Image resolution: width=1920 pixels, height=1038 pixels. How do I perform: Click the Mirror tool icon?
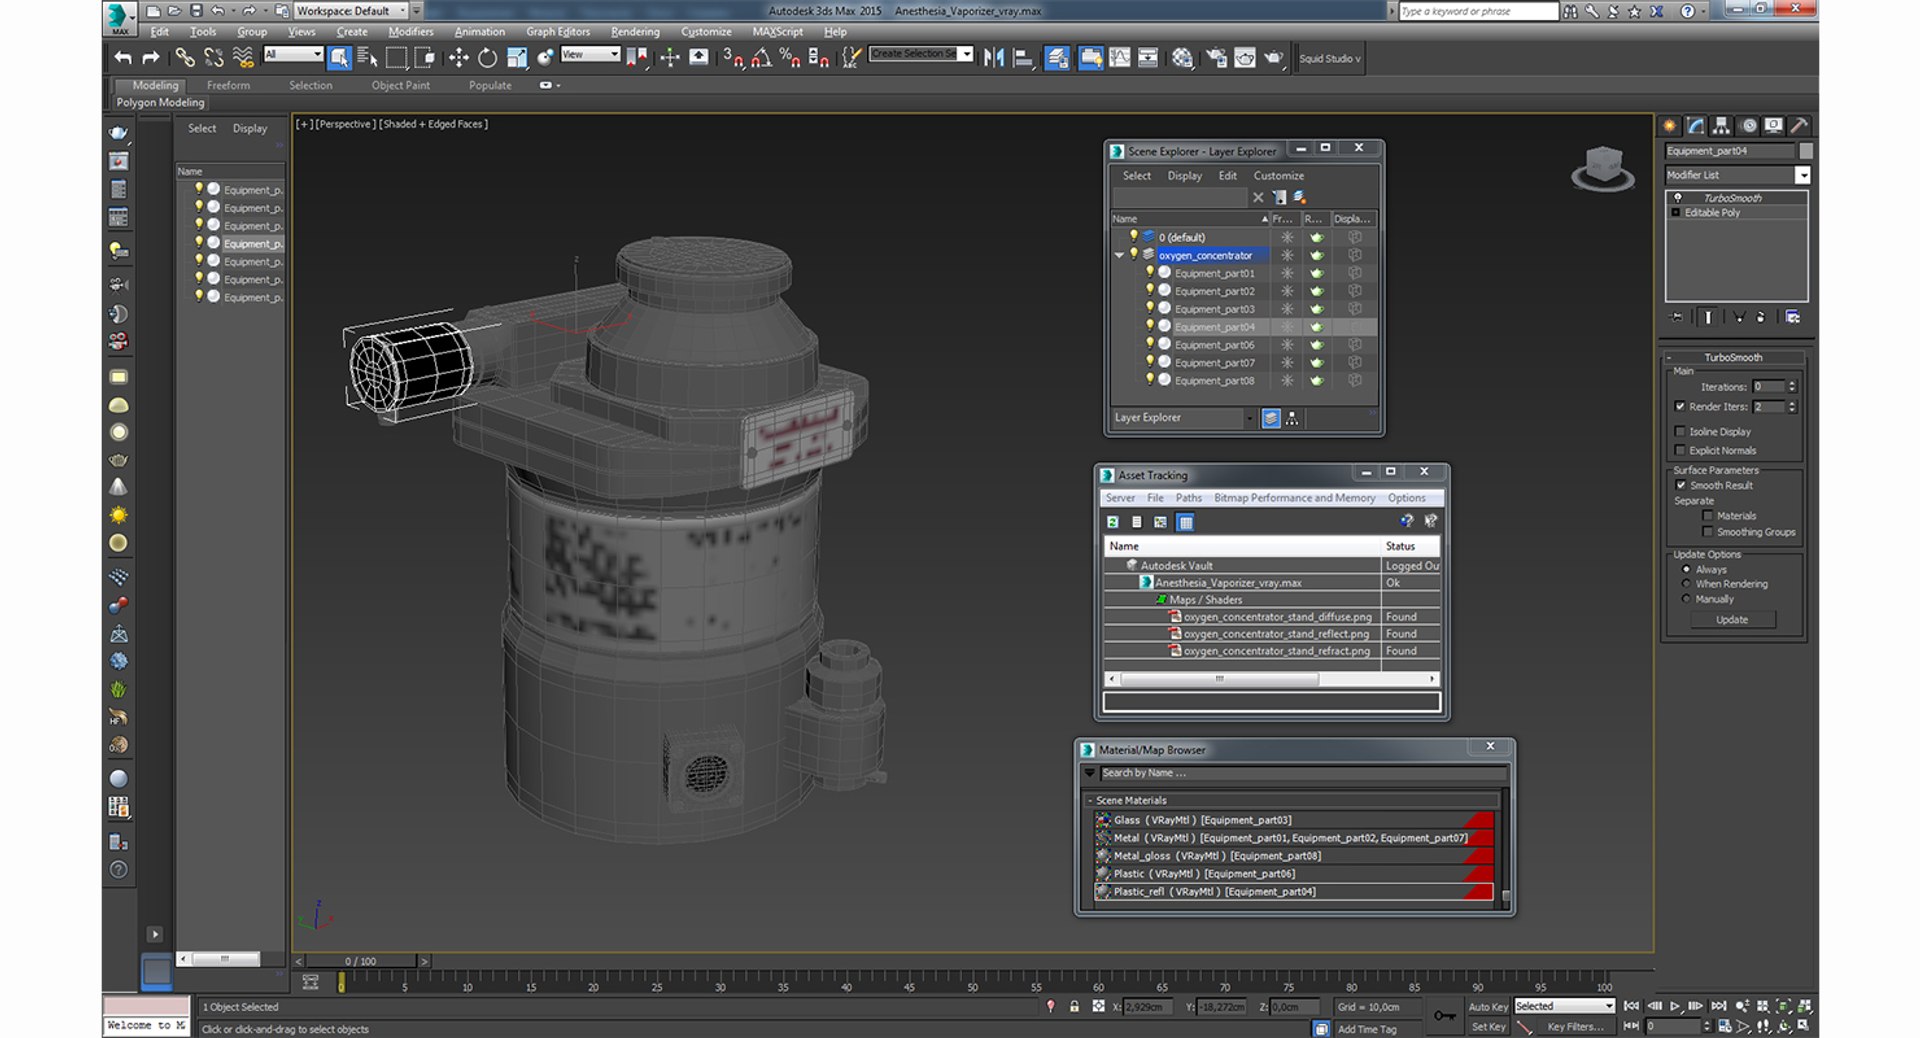pos(993,58)
